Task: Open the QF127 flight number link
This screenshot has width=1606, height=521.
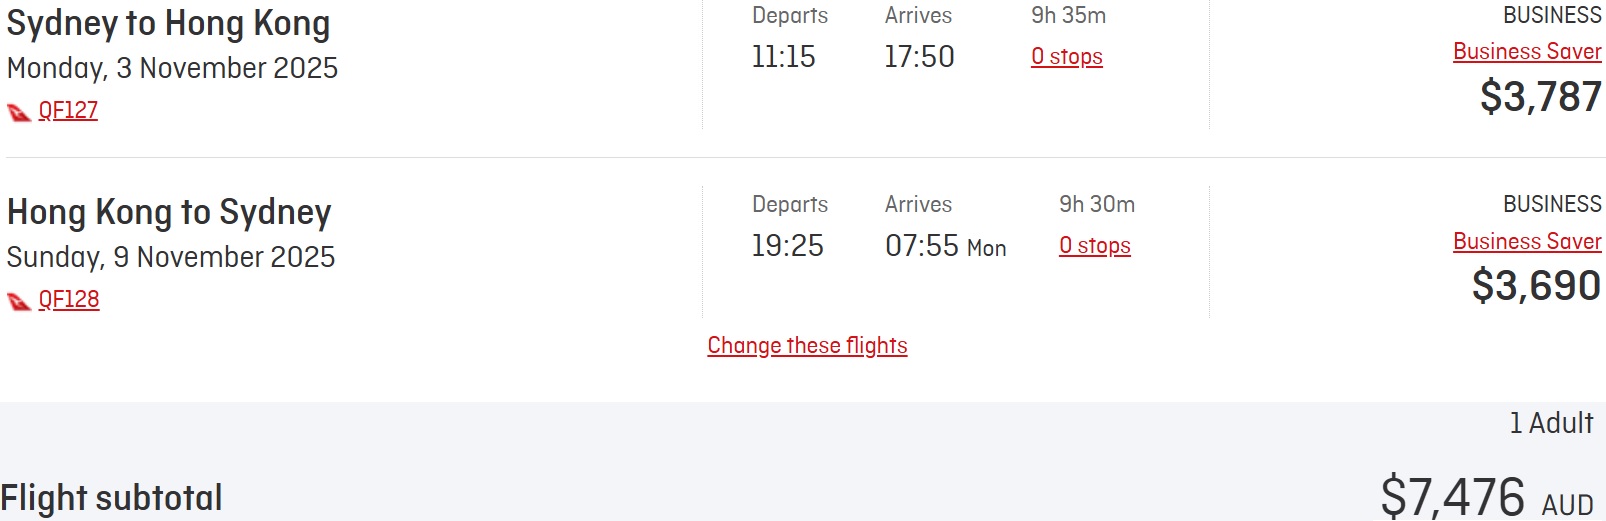Action: pyautogui.click(x=68, y=110)
